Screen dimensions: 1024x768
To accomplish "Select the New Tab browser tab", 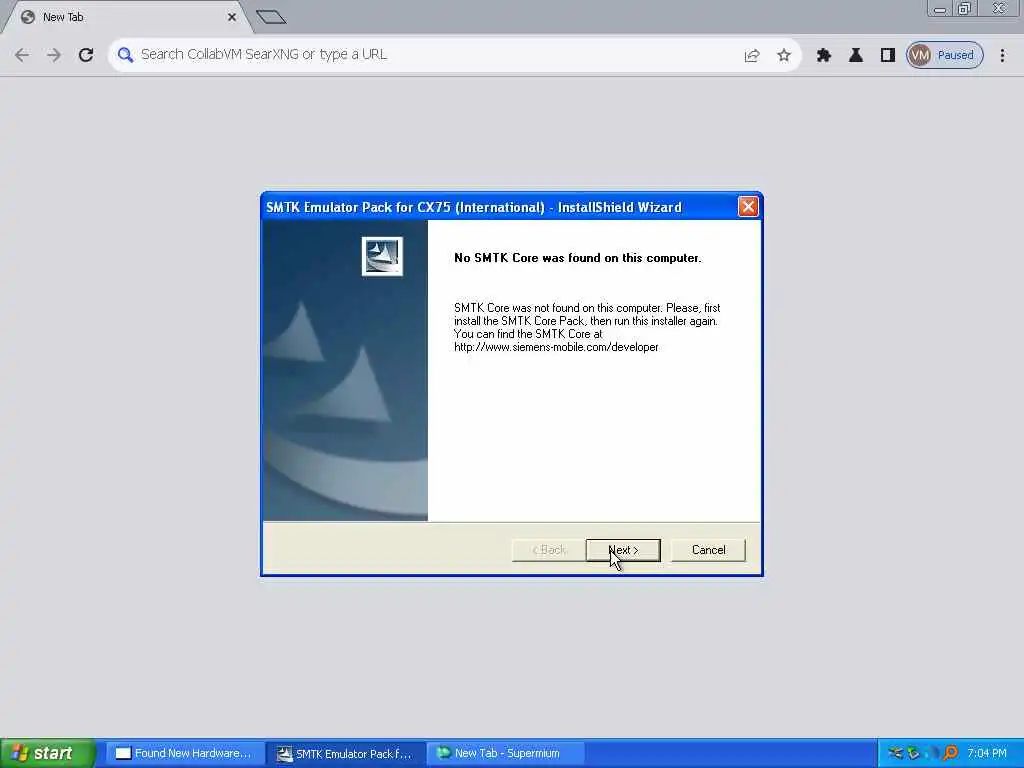I will tap(127, 17).
